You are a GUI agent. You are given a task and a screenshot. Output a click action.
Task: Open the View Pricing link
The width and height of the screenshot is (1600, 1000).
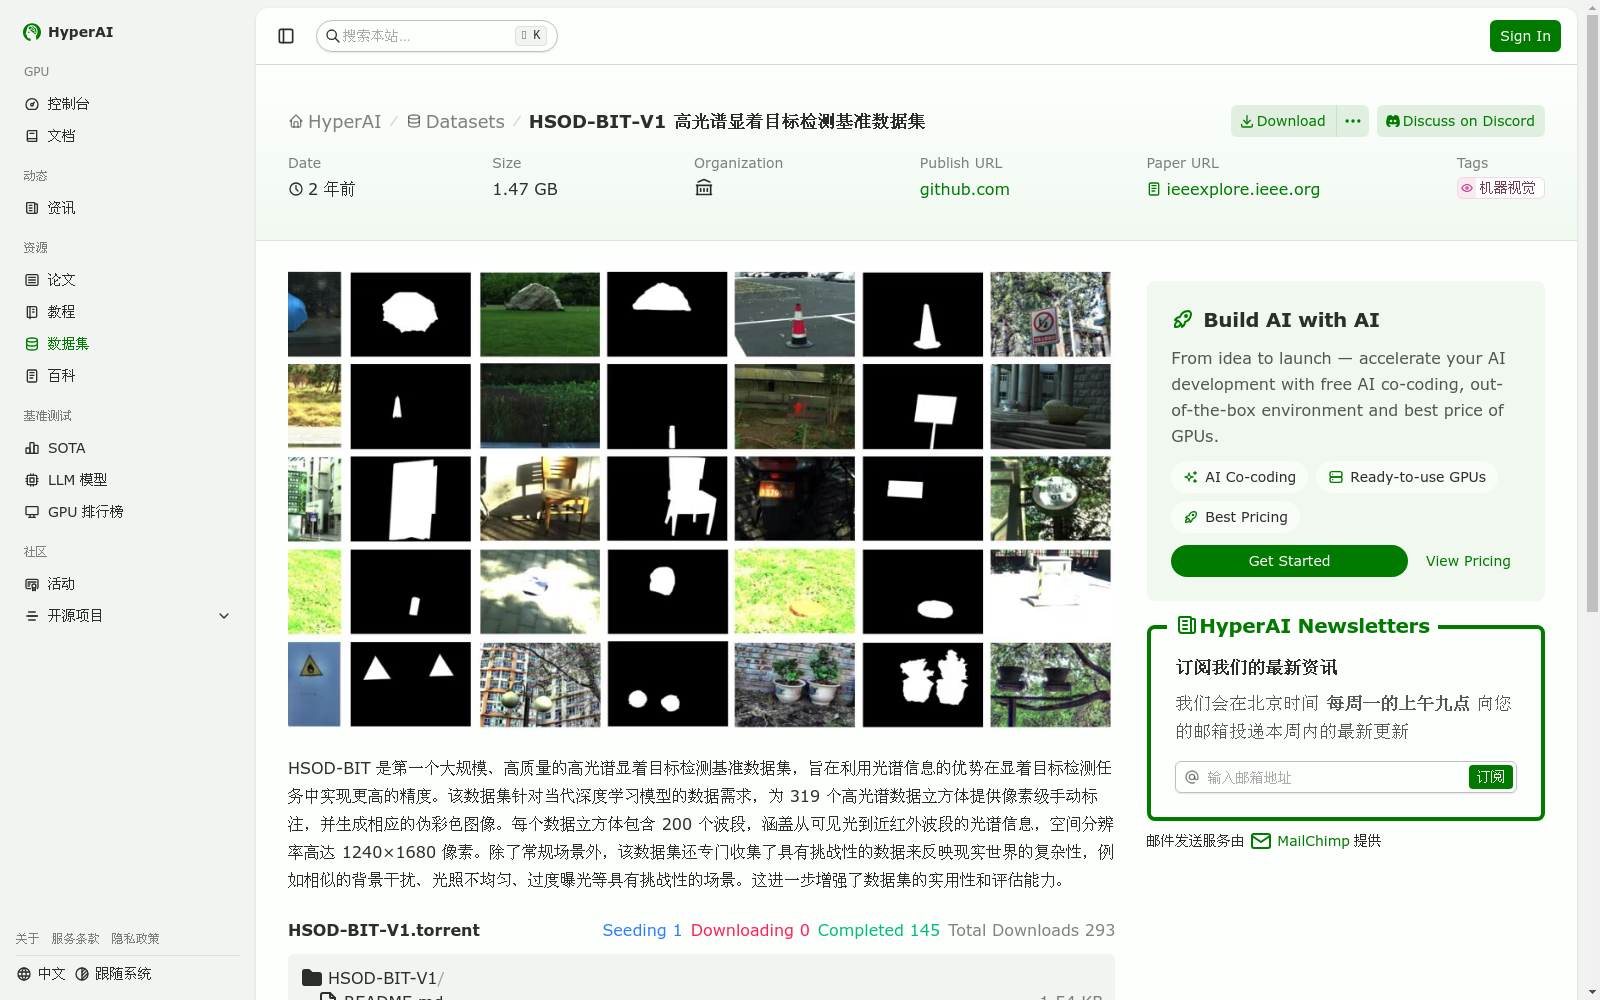point(1468,561)
